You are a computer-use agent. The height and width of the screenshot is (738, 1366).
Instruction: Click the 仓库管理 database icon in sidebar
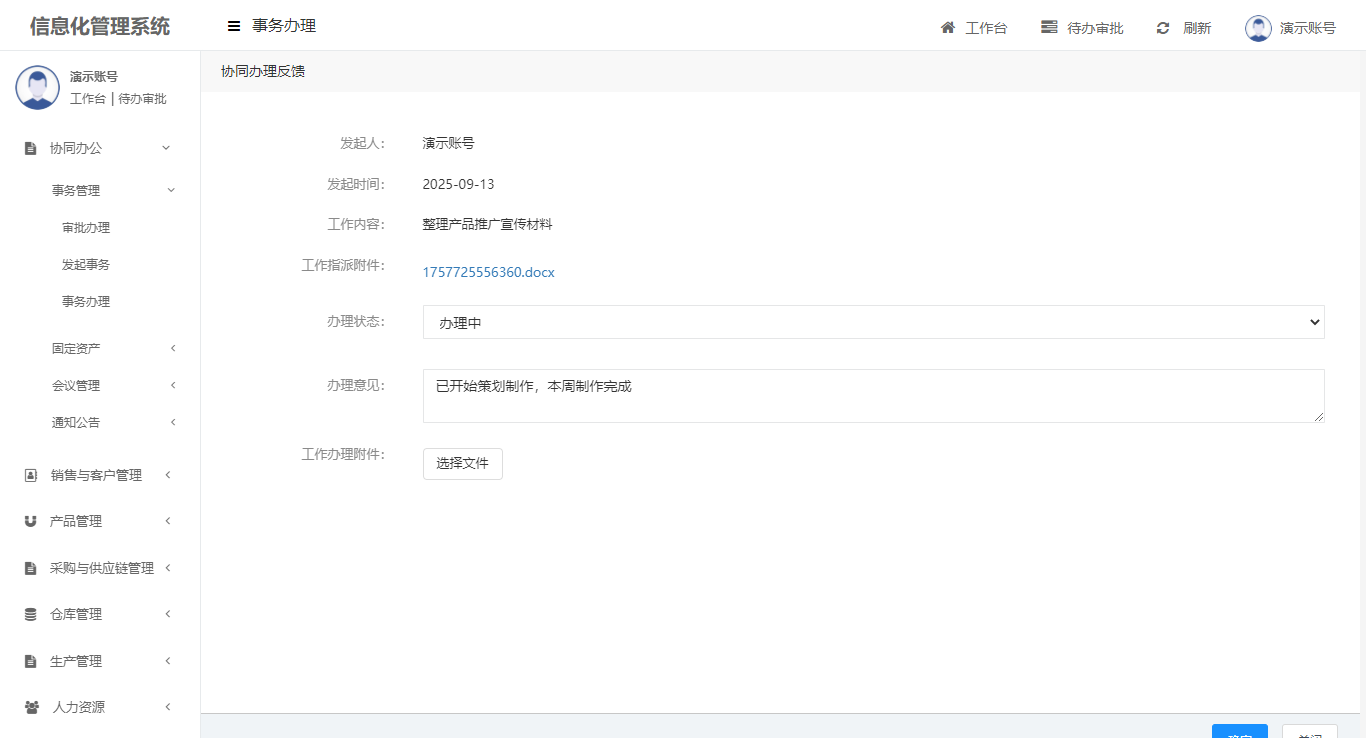click(31, 615)
